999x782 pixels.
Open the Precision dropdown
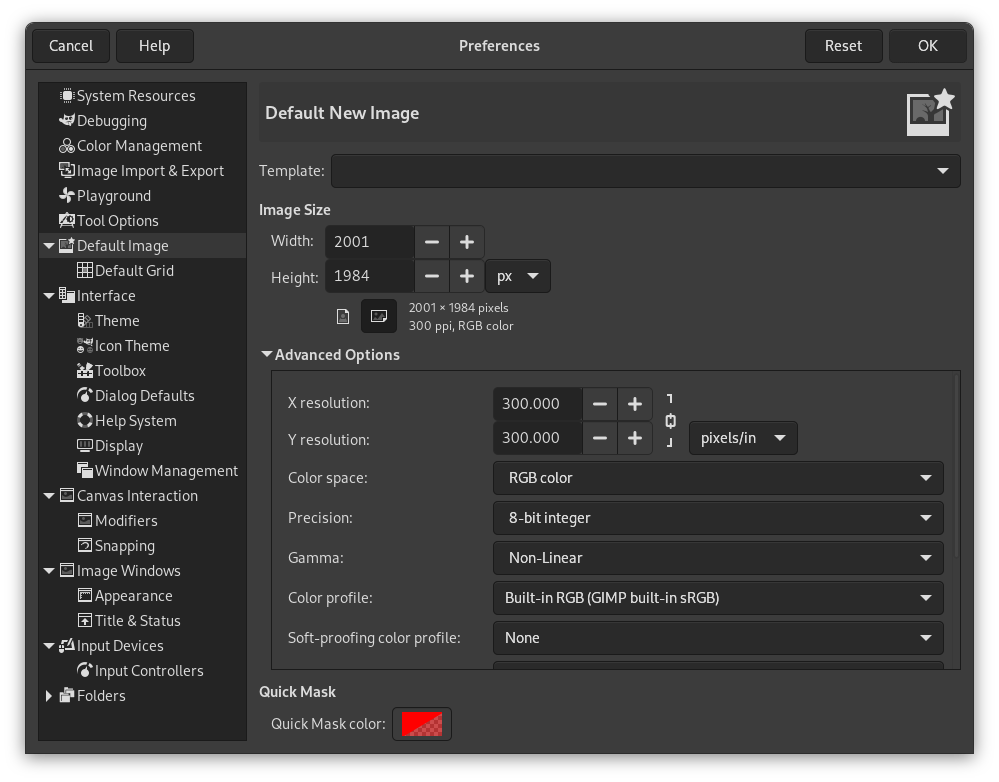pos(717,518)
